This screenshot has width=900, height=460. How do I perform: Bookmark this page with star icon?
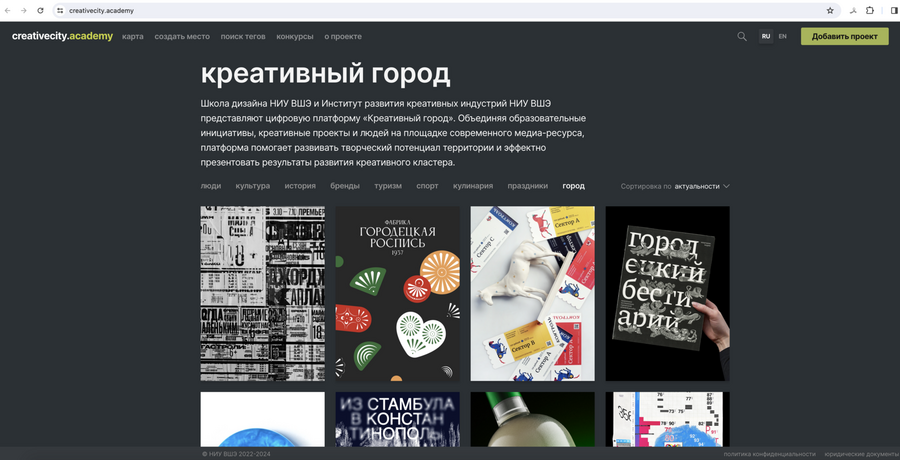[x=830, y=10]
